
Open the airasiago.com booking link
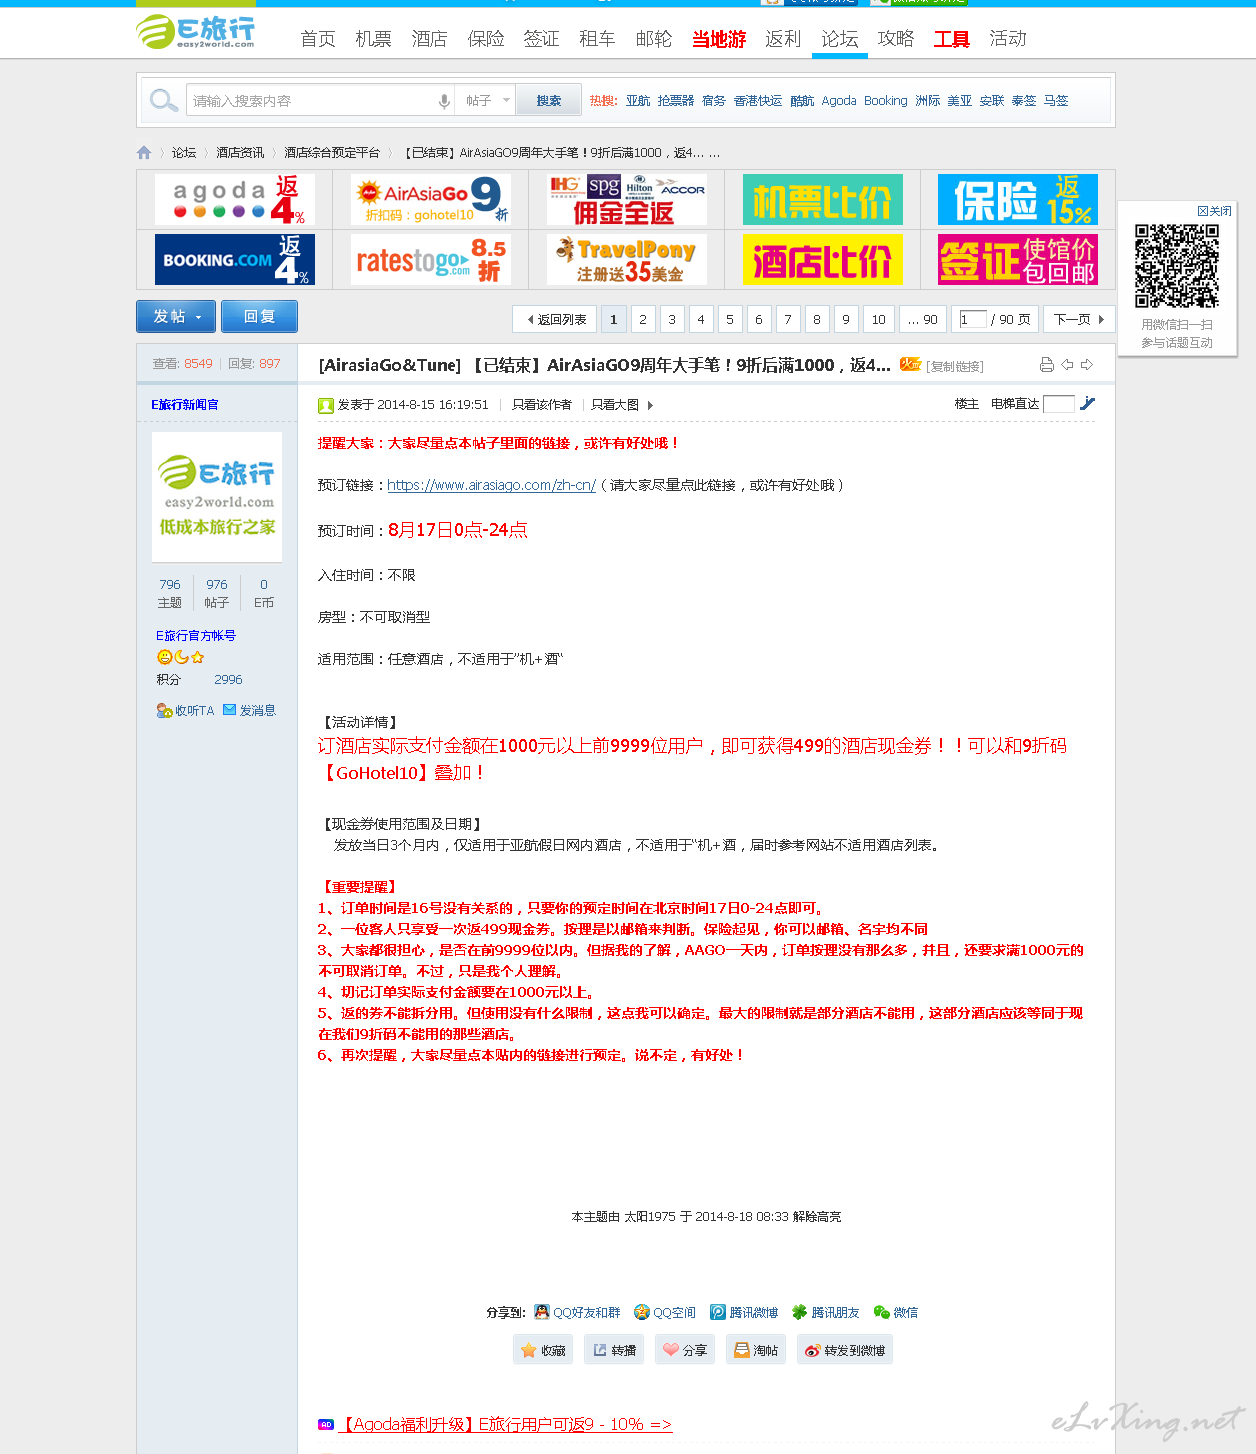[491, 485]
